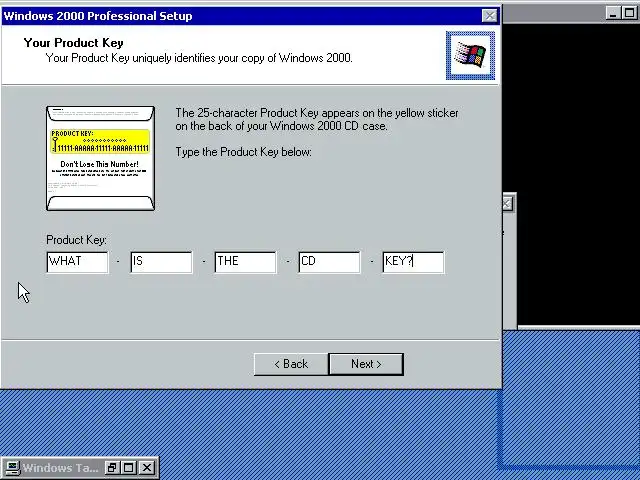Click the 'Your Product Key' heading
This screenshot has width=640, height=480.
[73, 43]
